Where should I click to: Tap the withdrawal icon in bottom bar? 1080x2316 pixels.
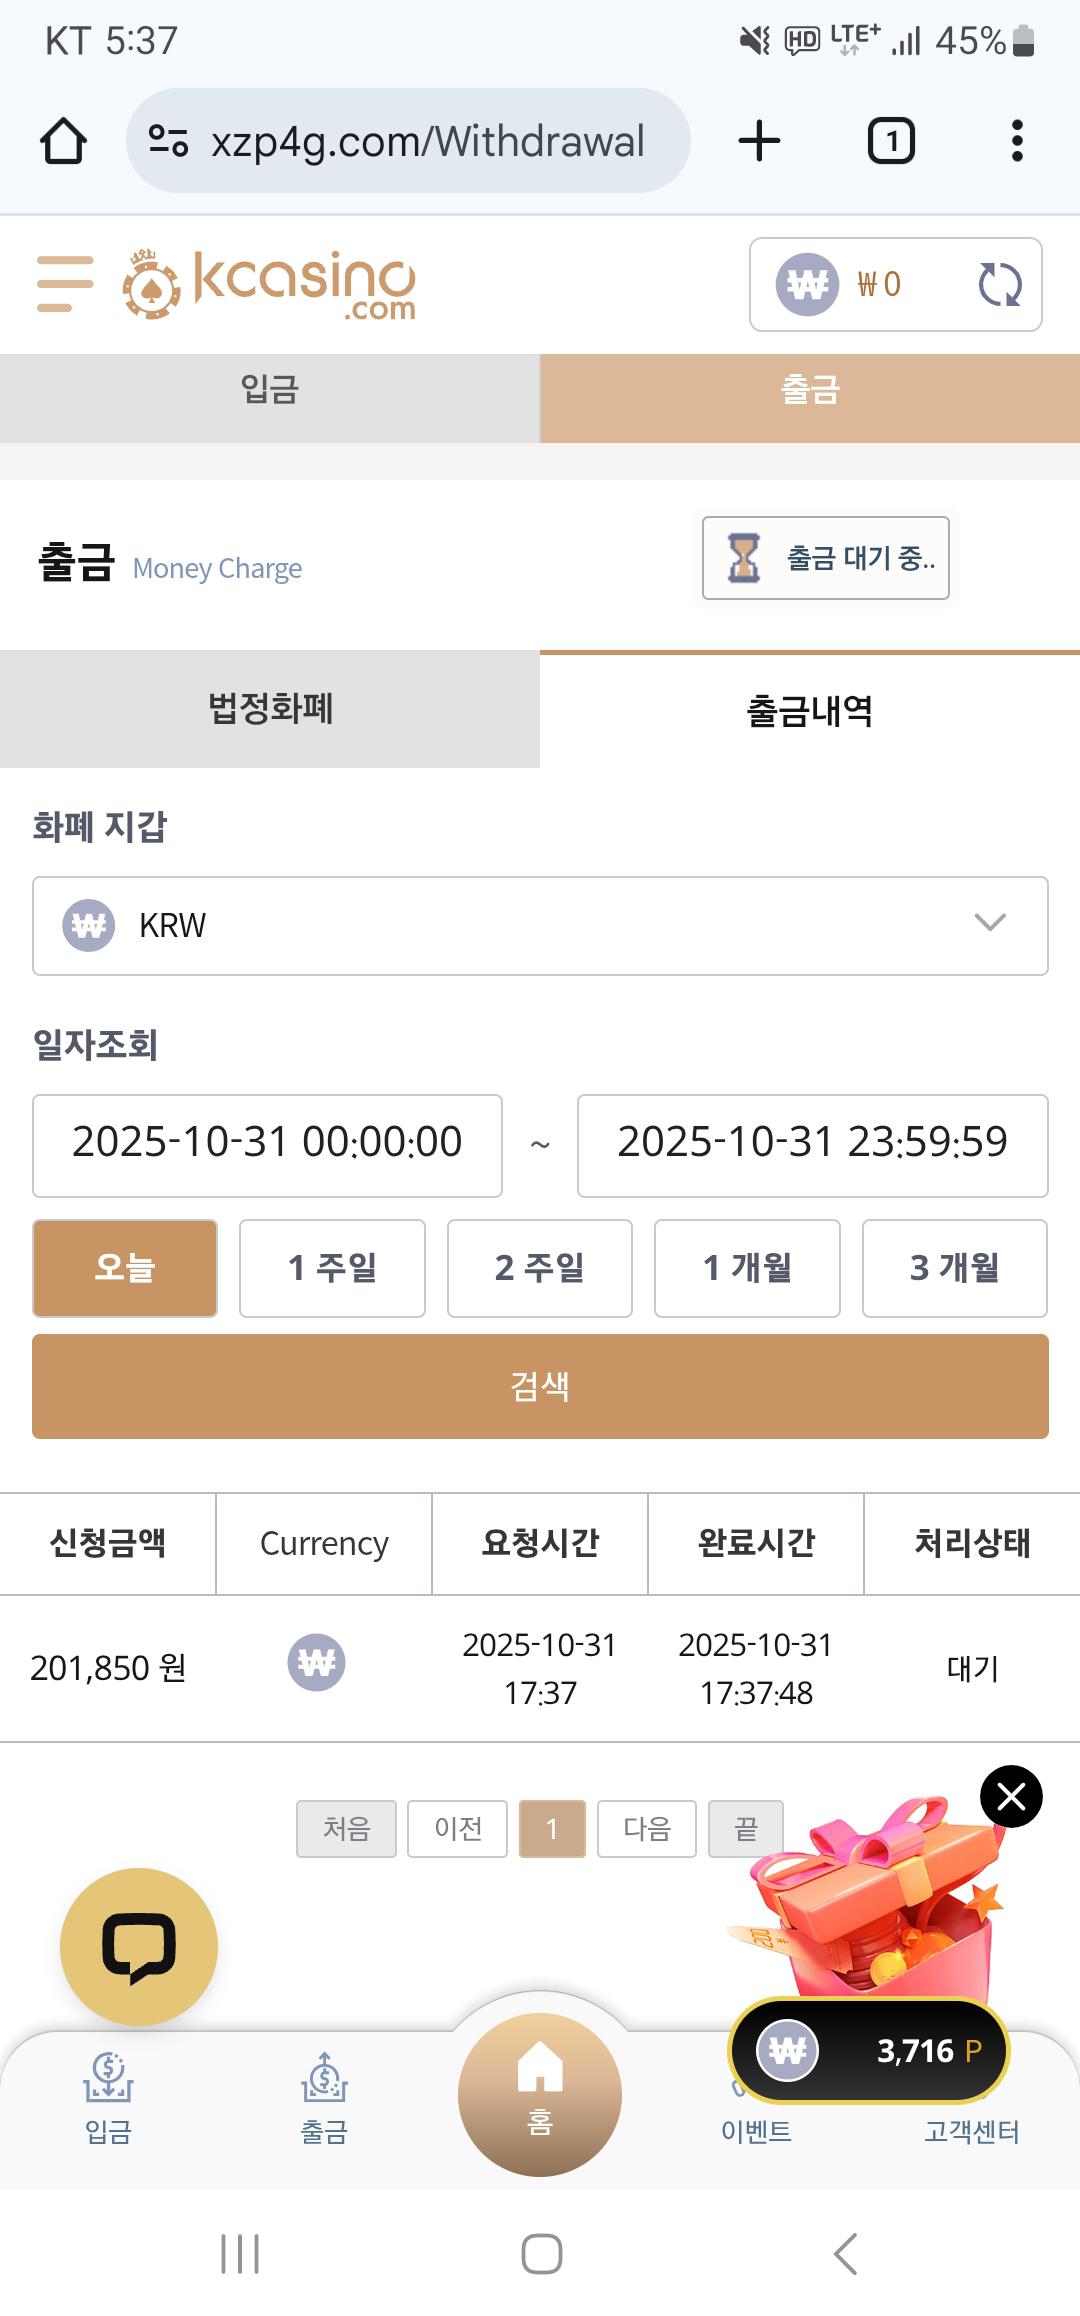tap(324, 2096)
